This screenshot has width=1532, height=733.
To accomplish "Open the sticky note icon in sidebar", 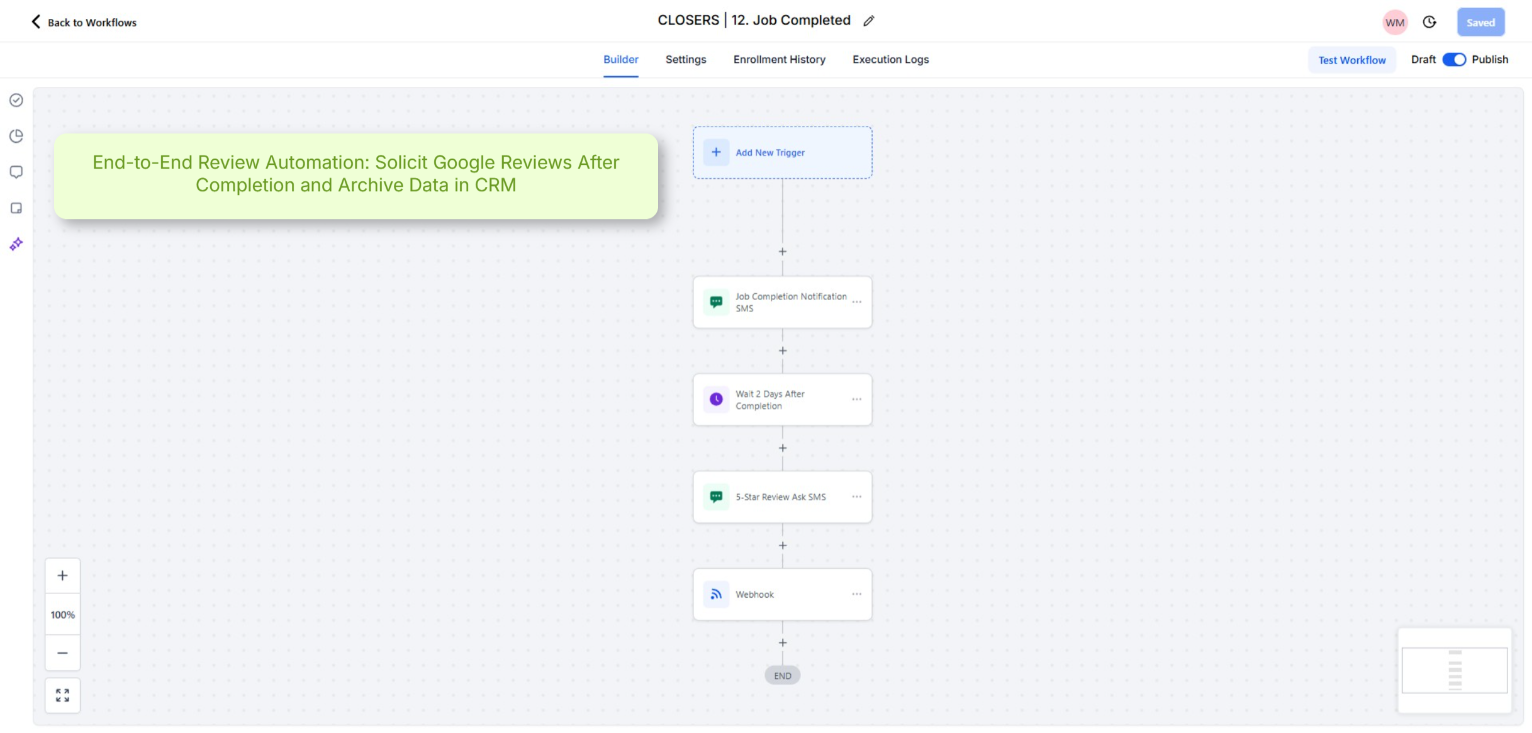I will [16, 208].
